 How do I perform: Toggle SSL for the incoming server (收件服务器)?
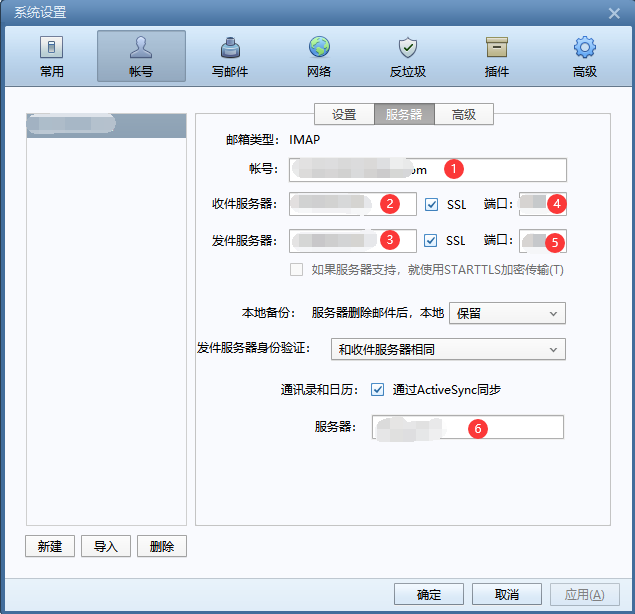point(432,204)
